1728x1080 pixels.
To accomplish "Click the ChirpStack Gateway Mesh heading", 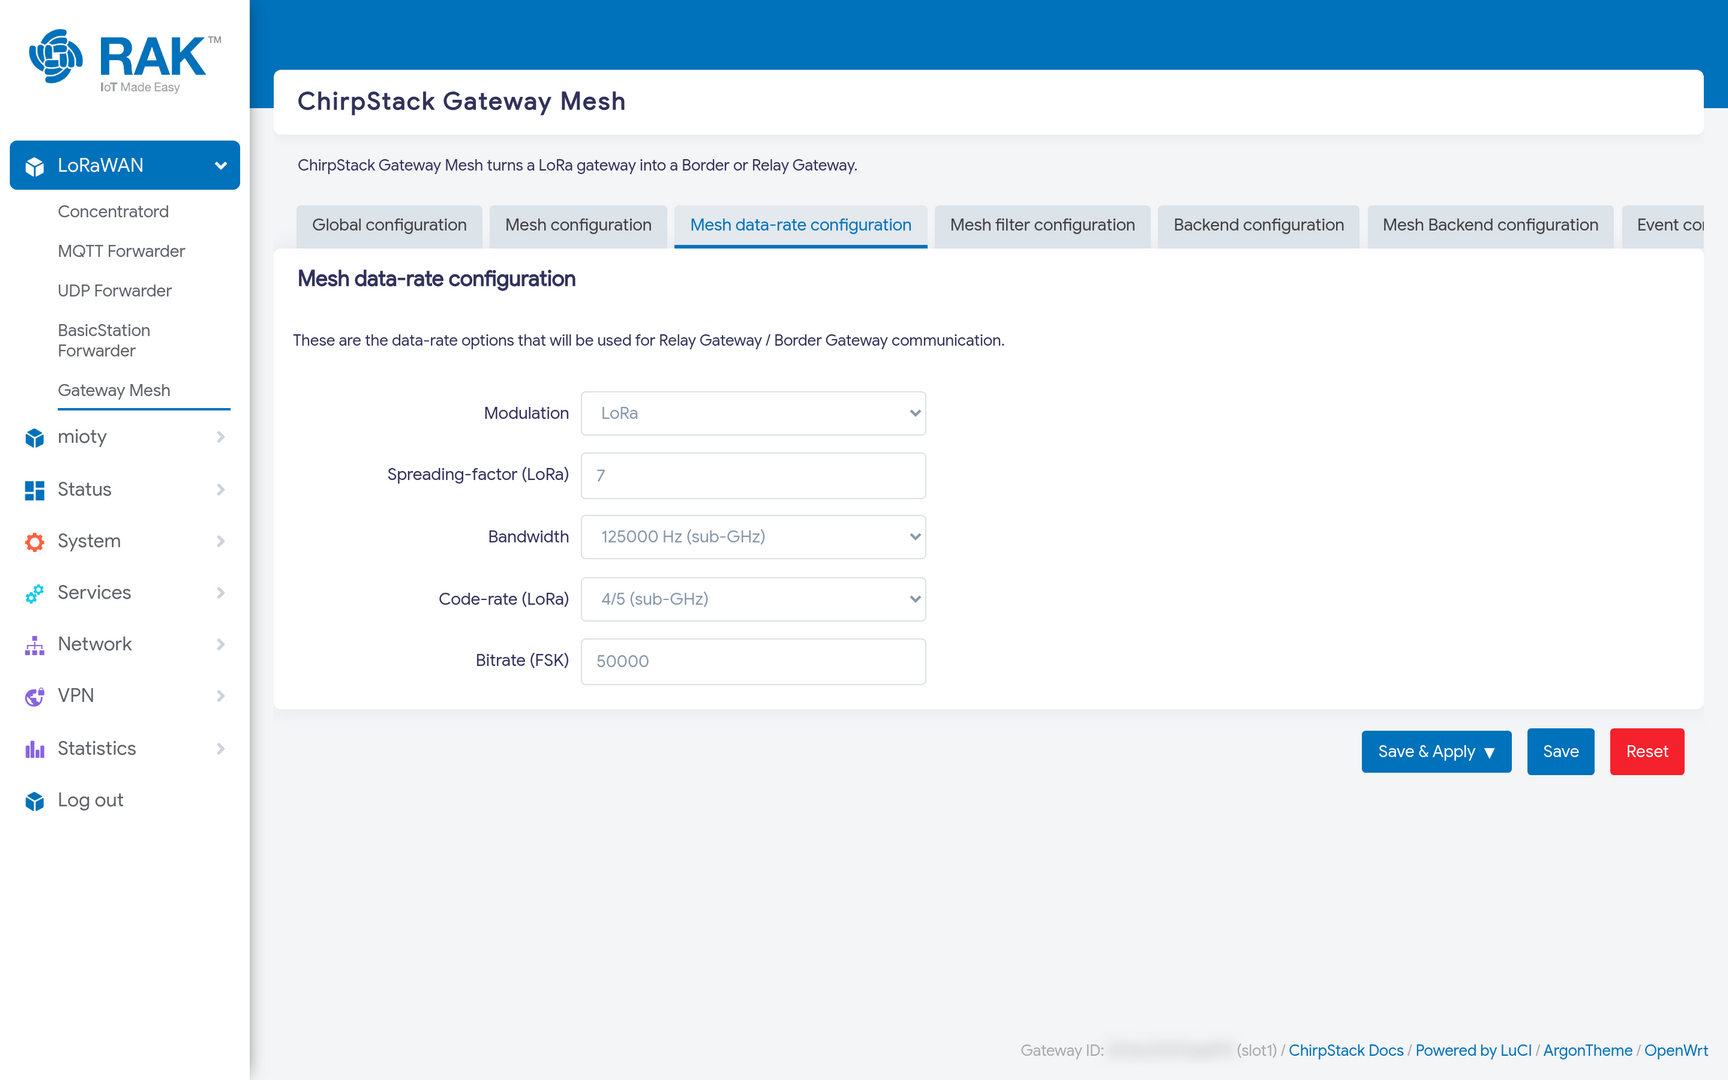I will coord(461,101).
